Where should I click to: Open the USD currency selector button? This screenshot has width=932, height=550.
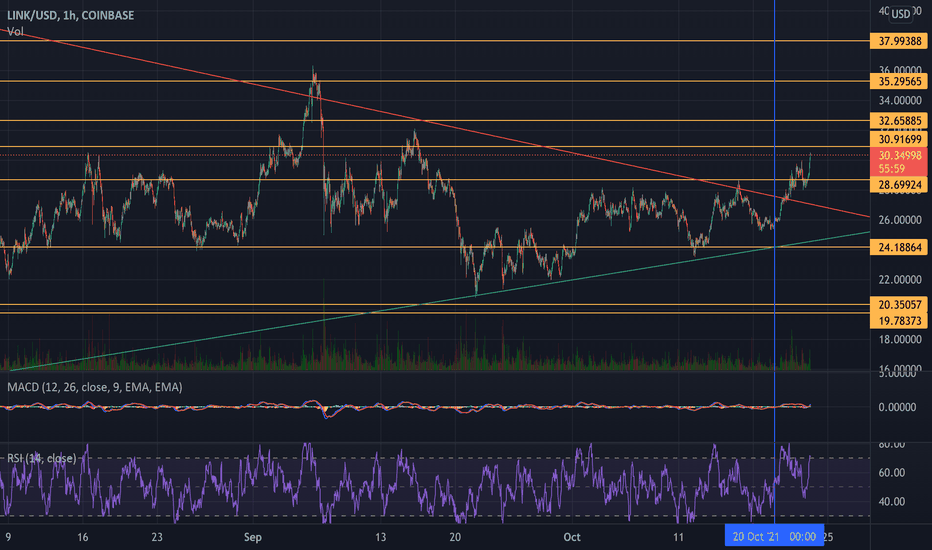click(x=900, y=14)
